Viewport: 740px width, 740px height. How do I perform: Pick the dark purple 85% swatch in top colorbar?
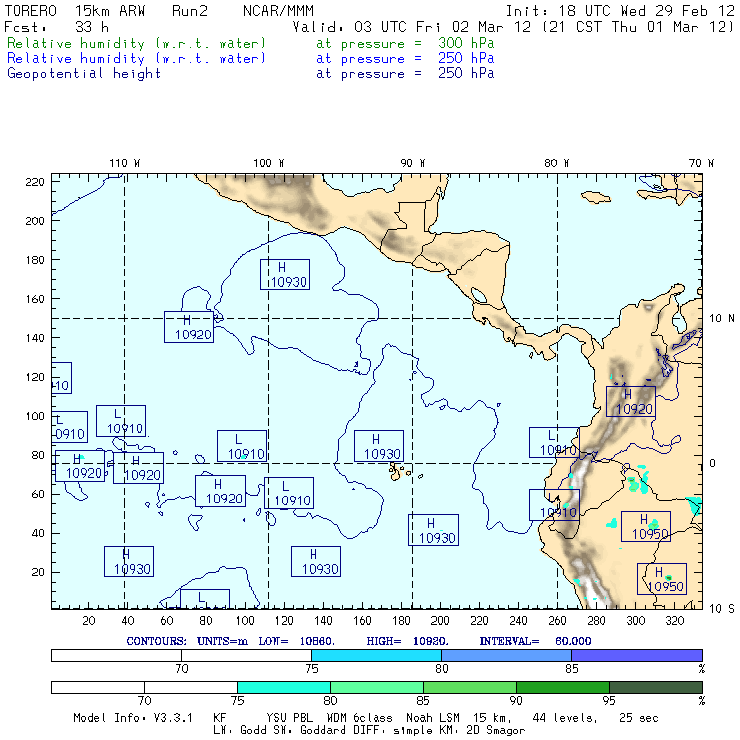click(637, 655)
